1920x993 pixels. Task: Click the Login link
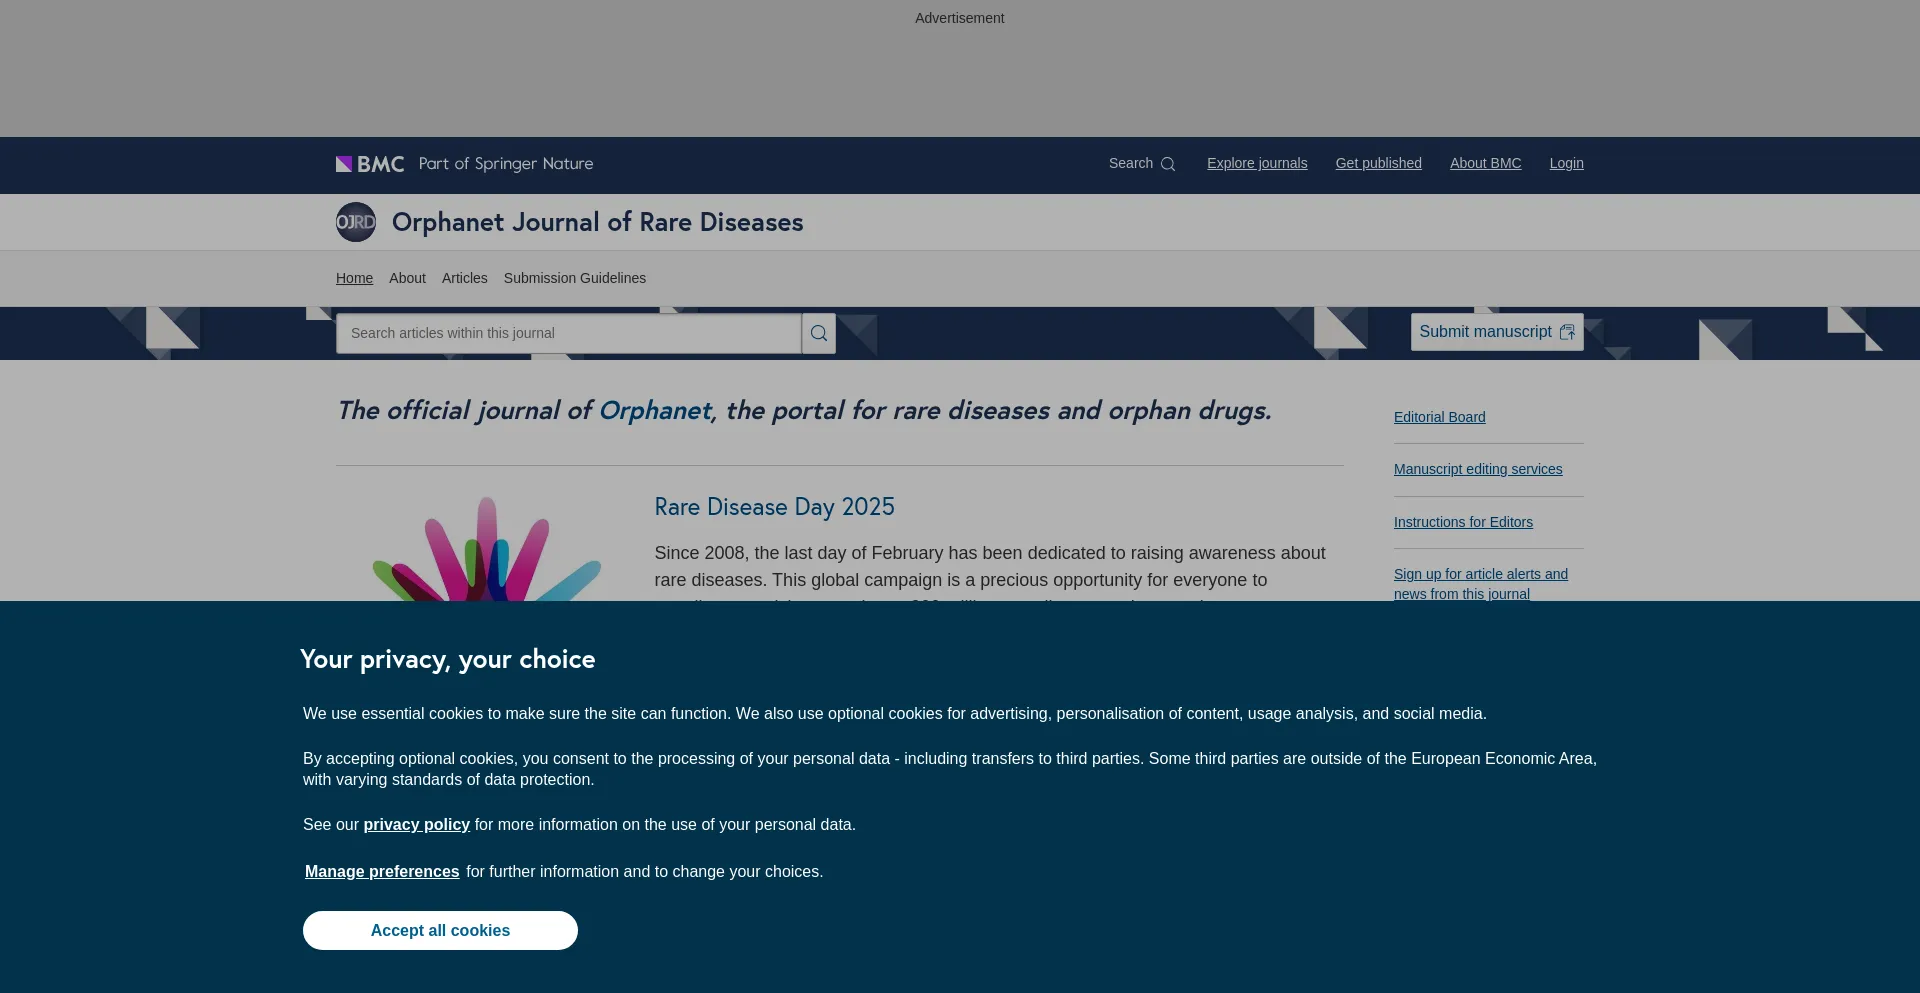1566,163
